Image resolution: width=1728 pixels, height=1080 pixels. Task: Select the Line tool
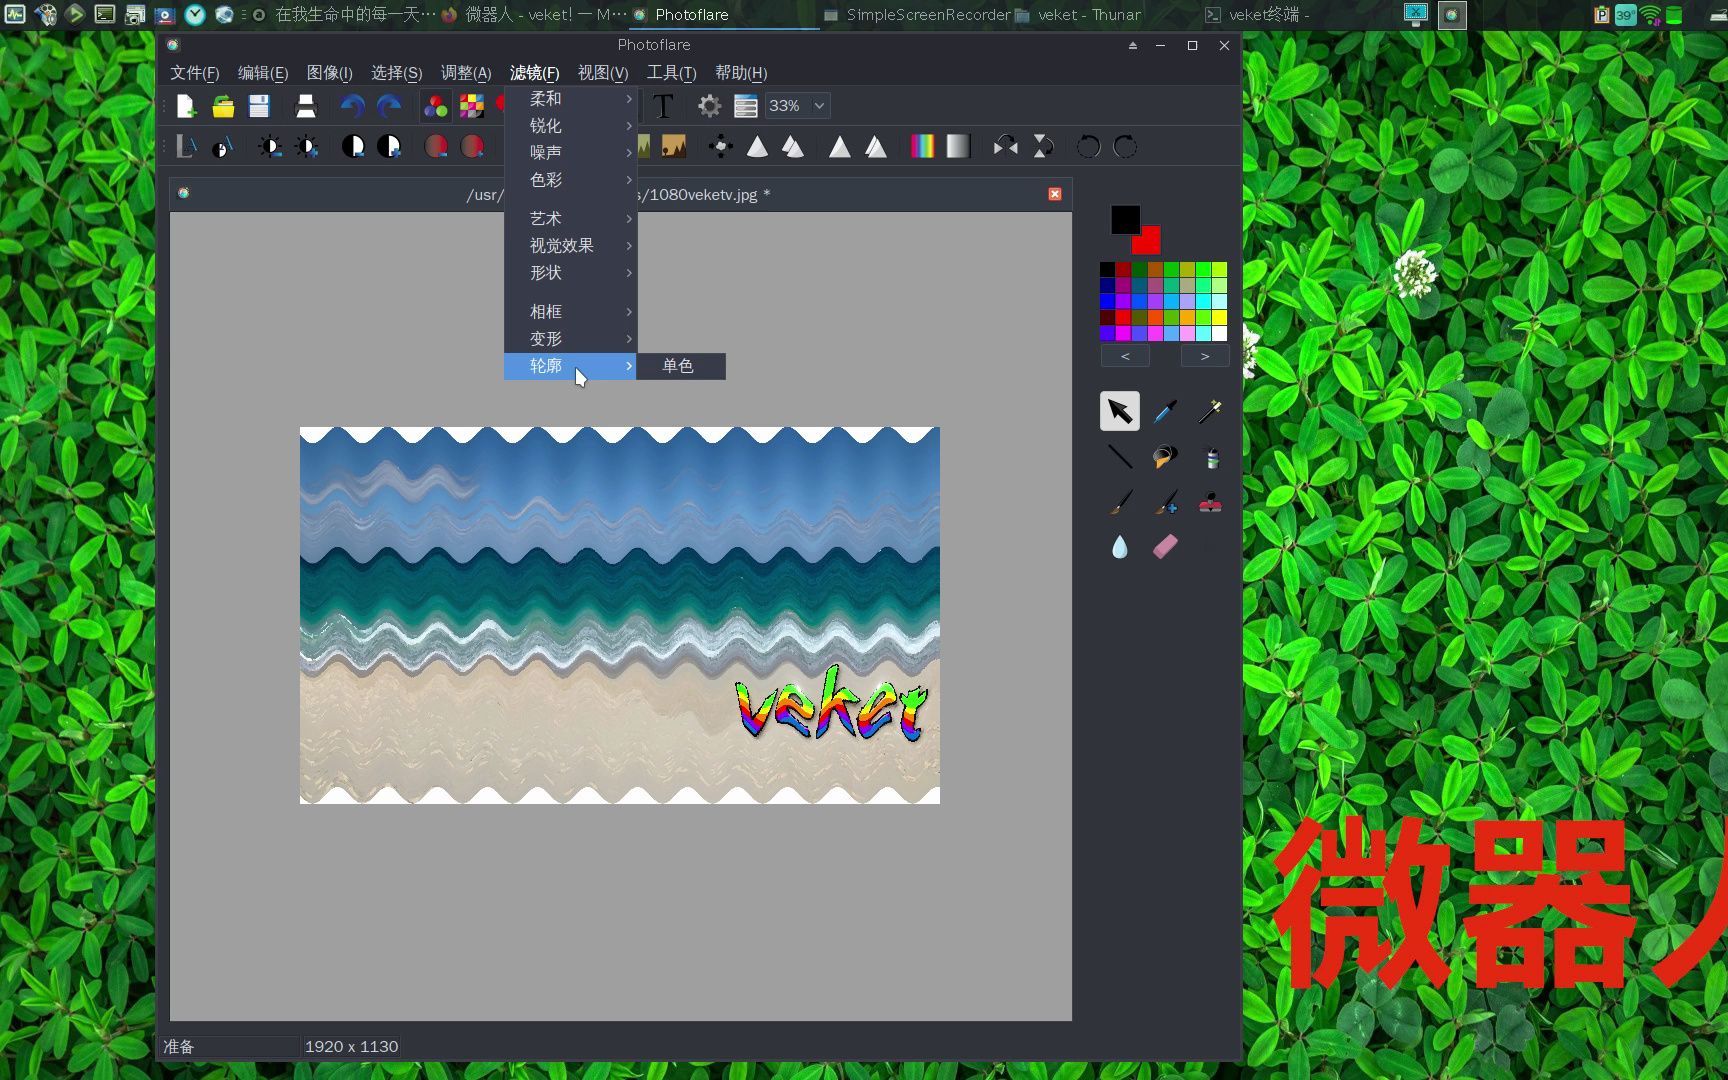point(1120,457)
